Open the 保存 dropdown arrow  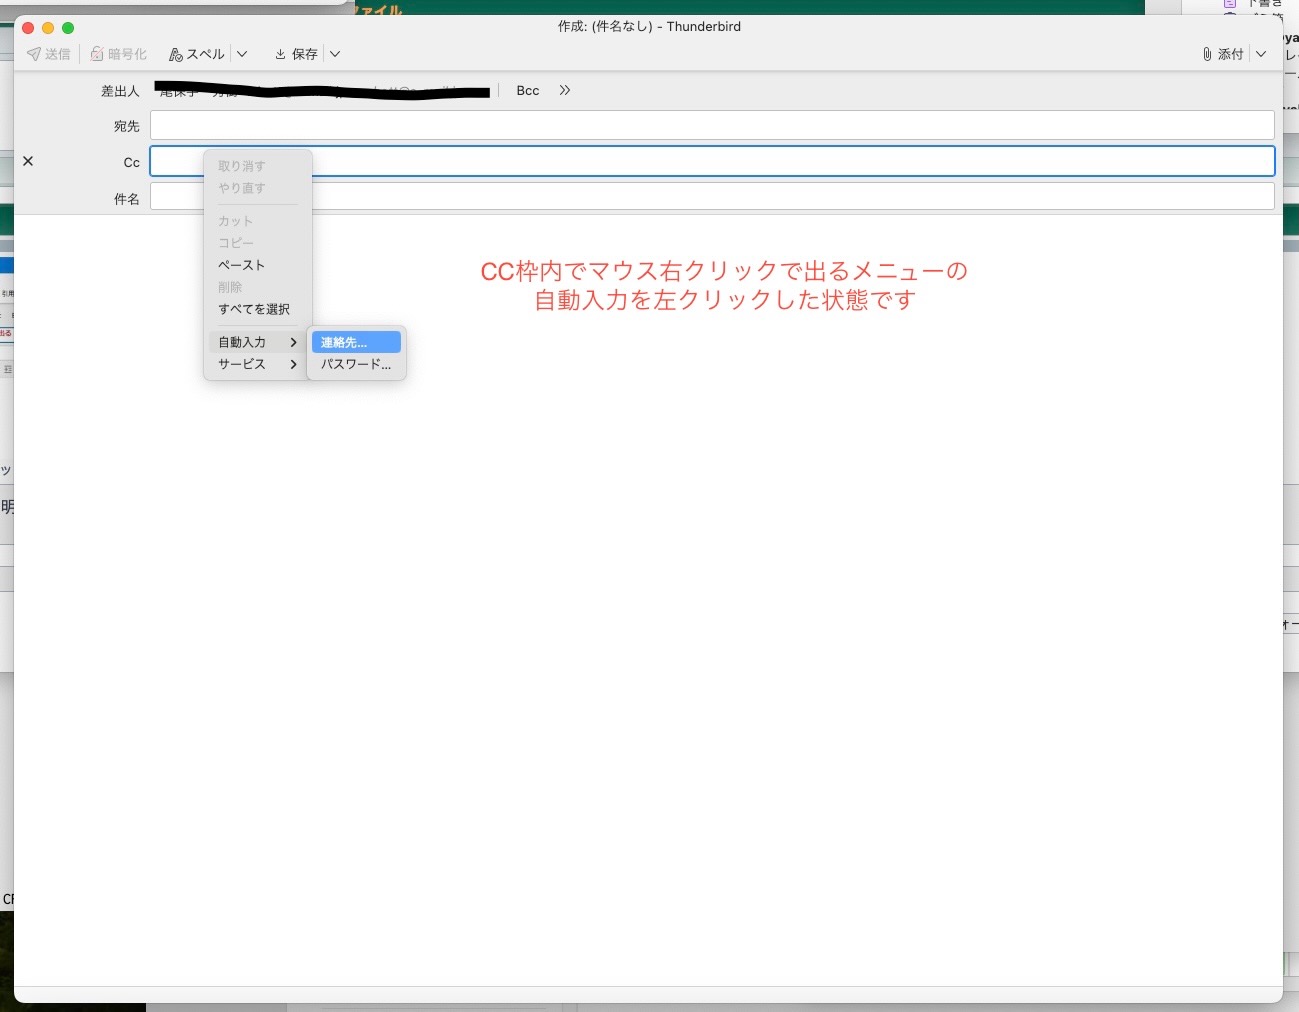[335, 54]
